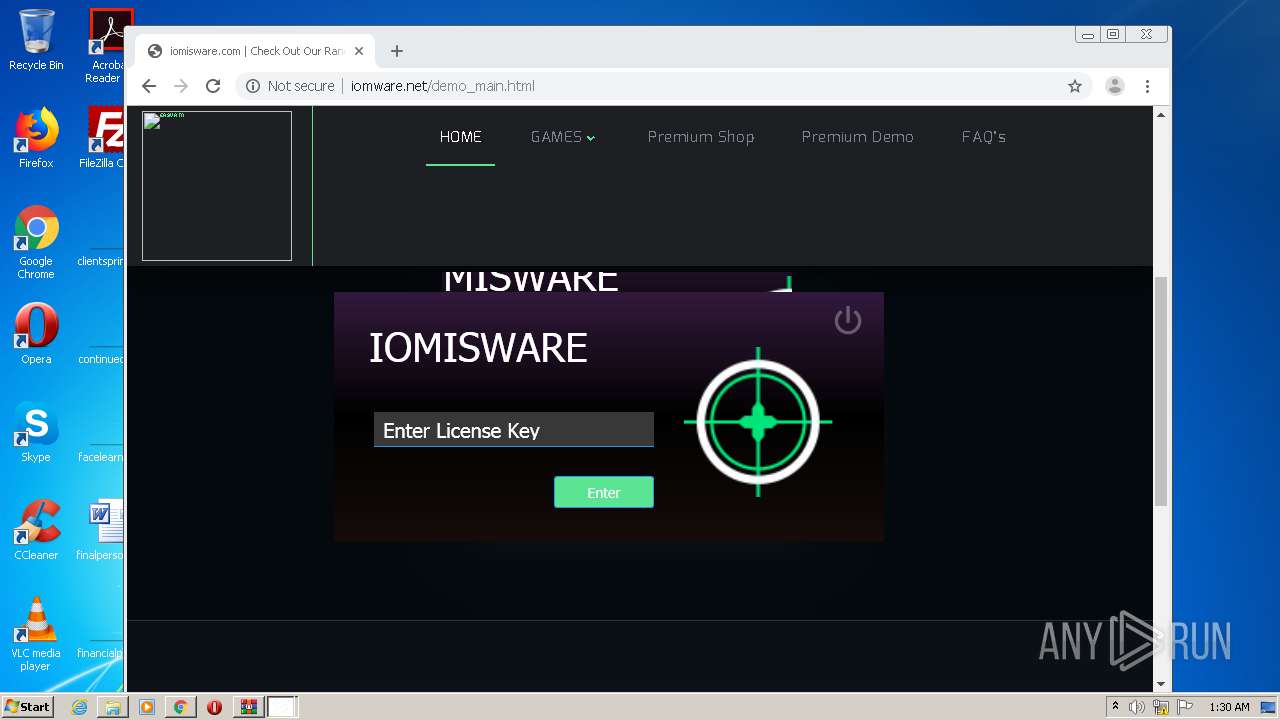Click the power icon in the IOMISWARE dialog

click(x=848, y=320)
